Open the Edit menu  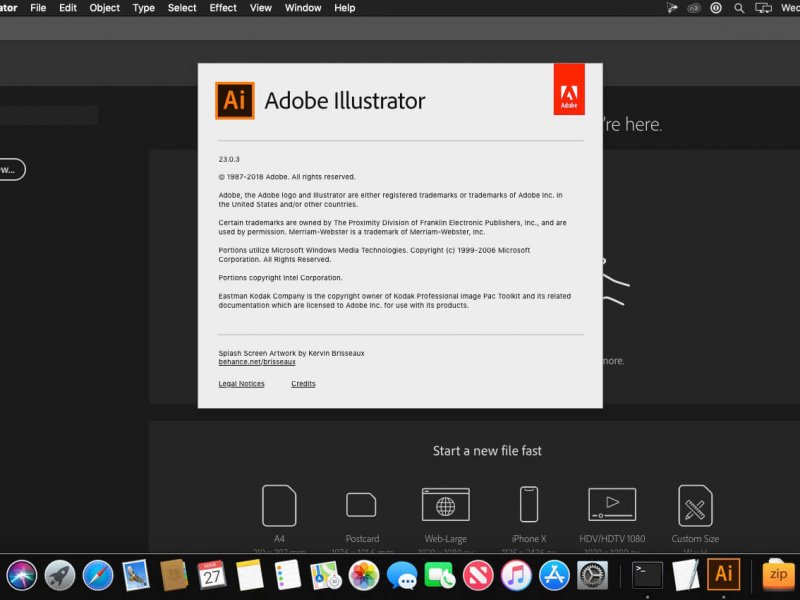point(67,8)
